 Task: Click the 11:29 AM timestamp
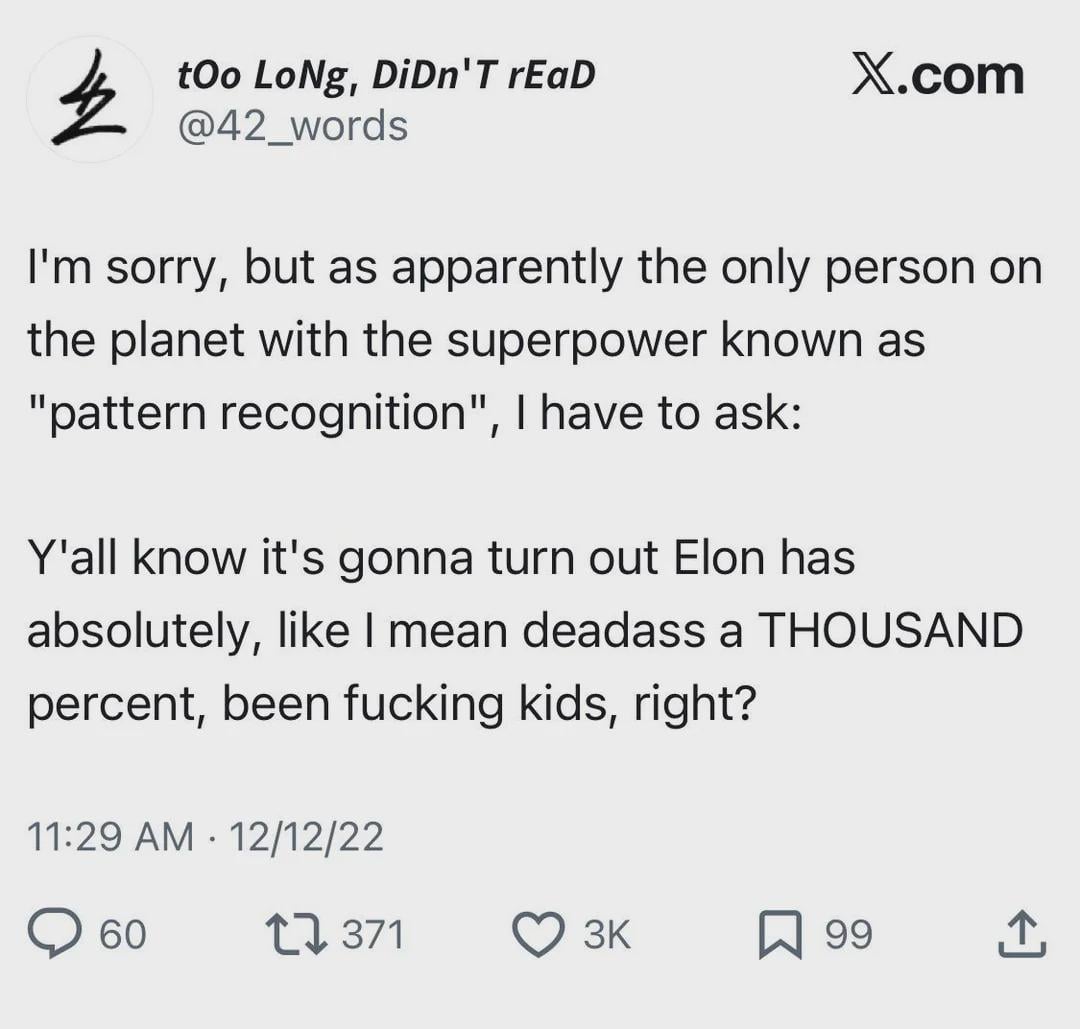click(110, 836)
